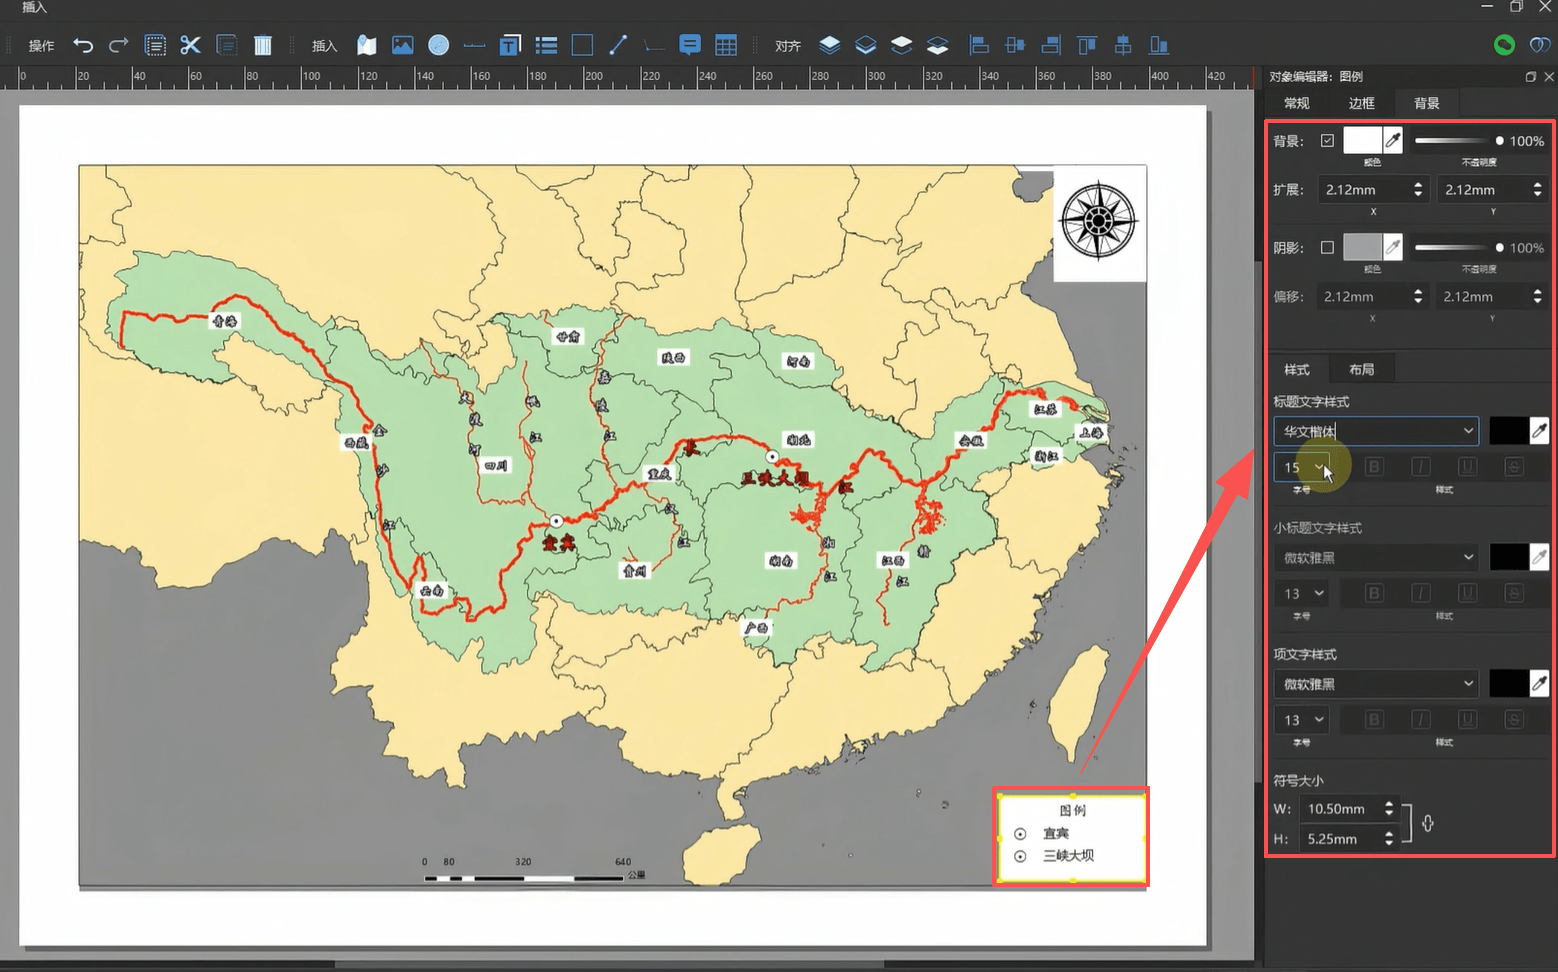Undo the last layout action
The height and width of the screenshot is (972, 1558).
83,45
